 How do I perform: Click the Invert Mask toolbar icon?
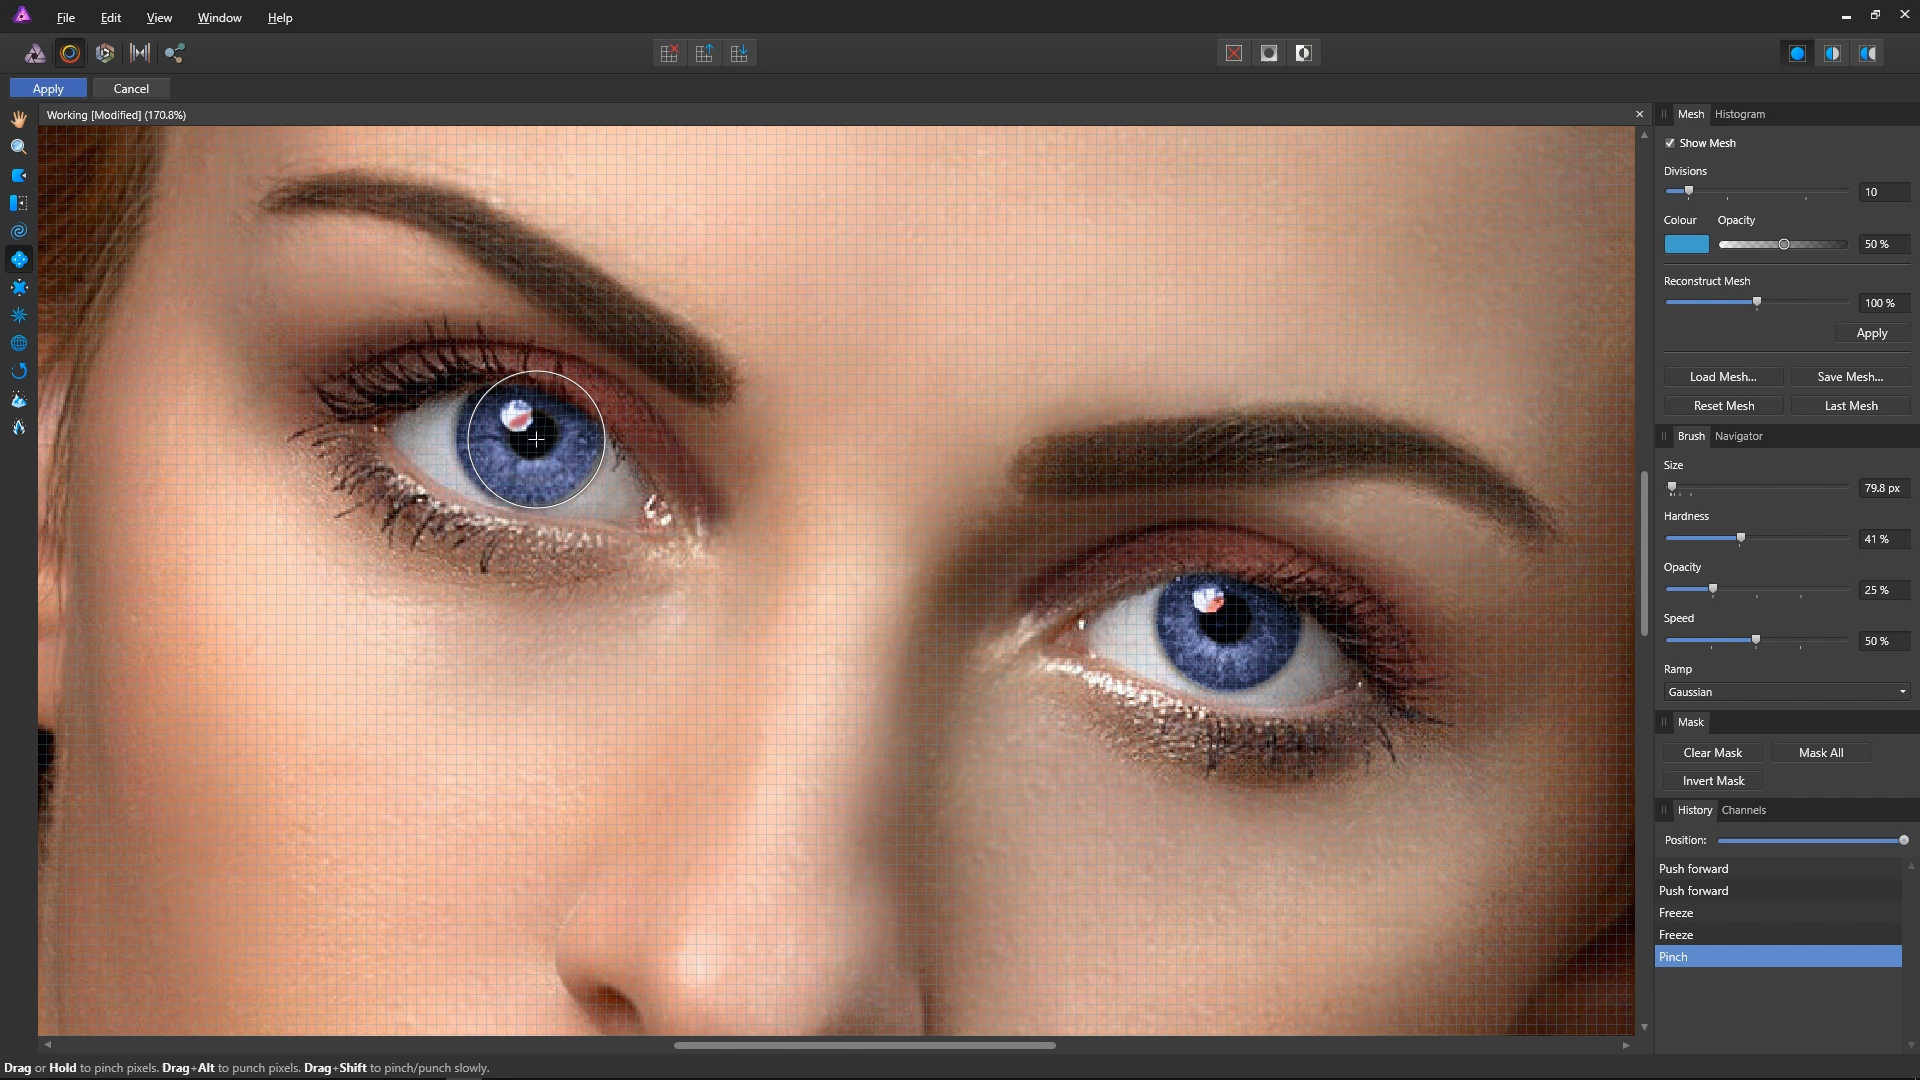click(x=1304, y=53)
